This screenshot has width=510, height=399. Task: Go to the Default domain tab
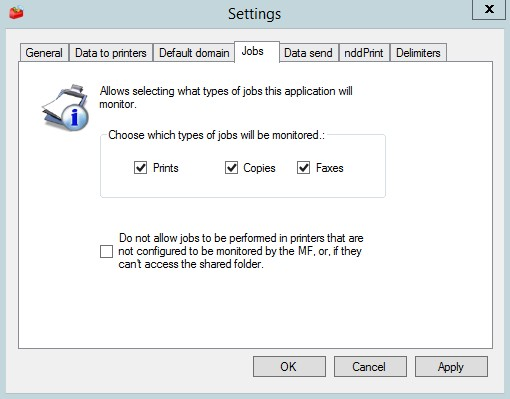click(x=194, y=53)
